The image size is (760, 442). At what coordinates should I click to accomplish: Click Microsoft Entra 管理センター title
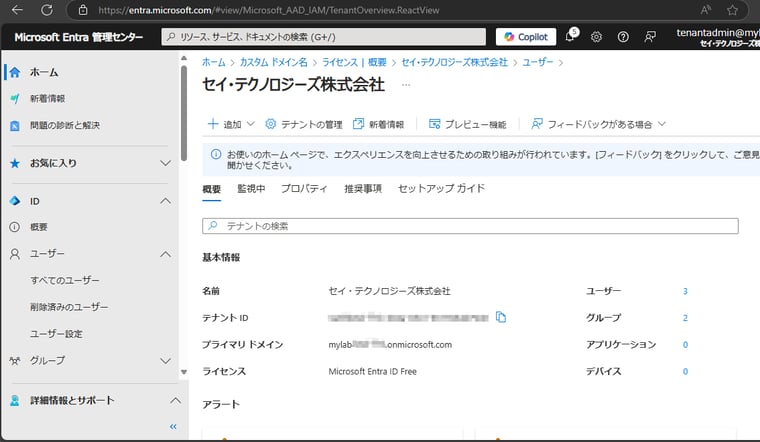[79, 37]
